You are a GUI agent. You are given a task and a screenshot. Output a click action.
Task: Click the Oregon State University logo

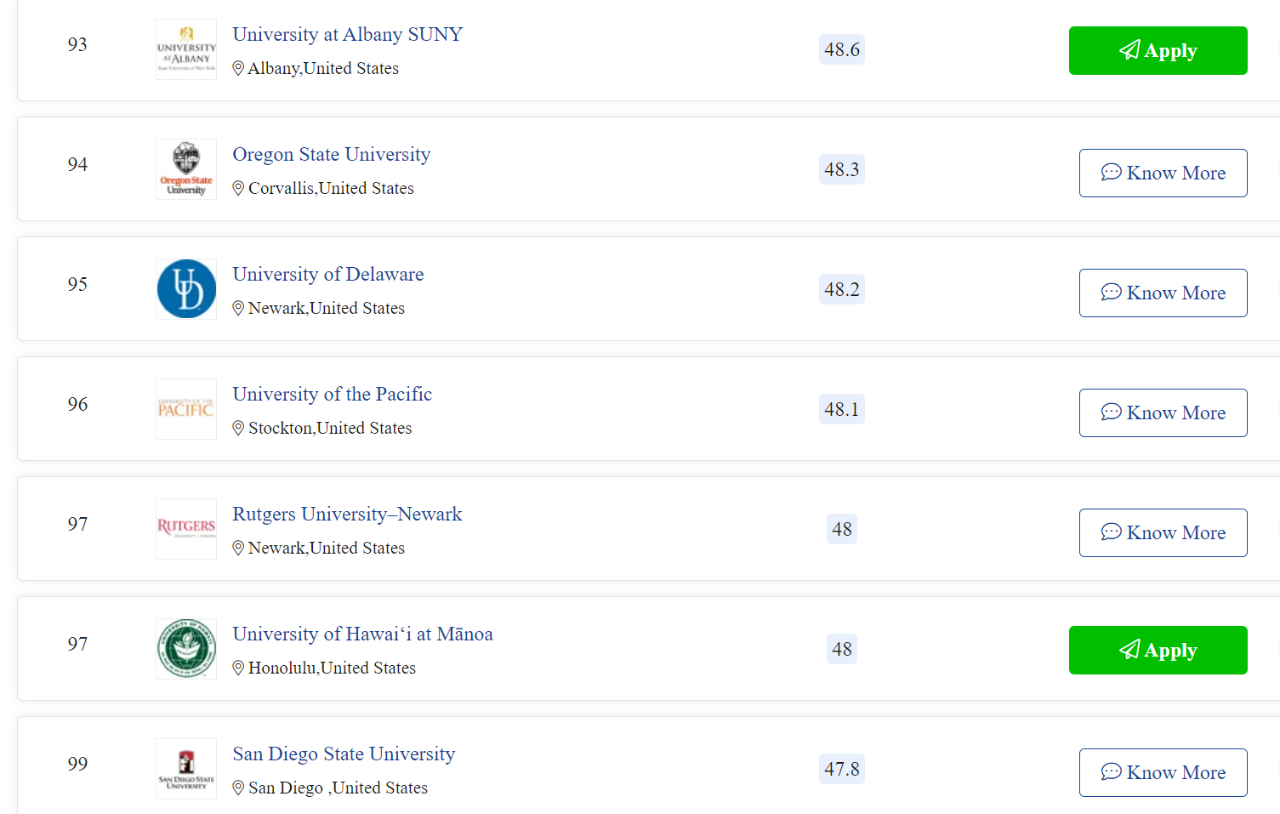[x=186, y=169]
